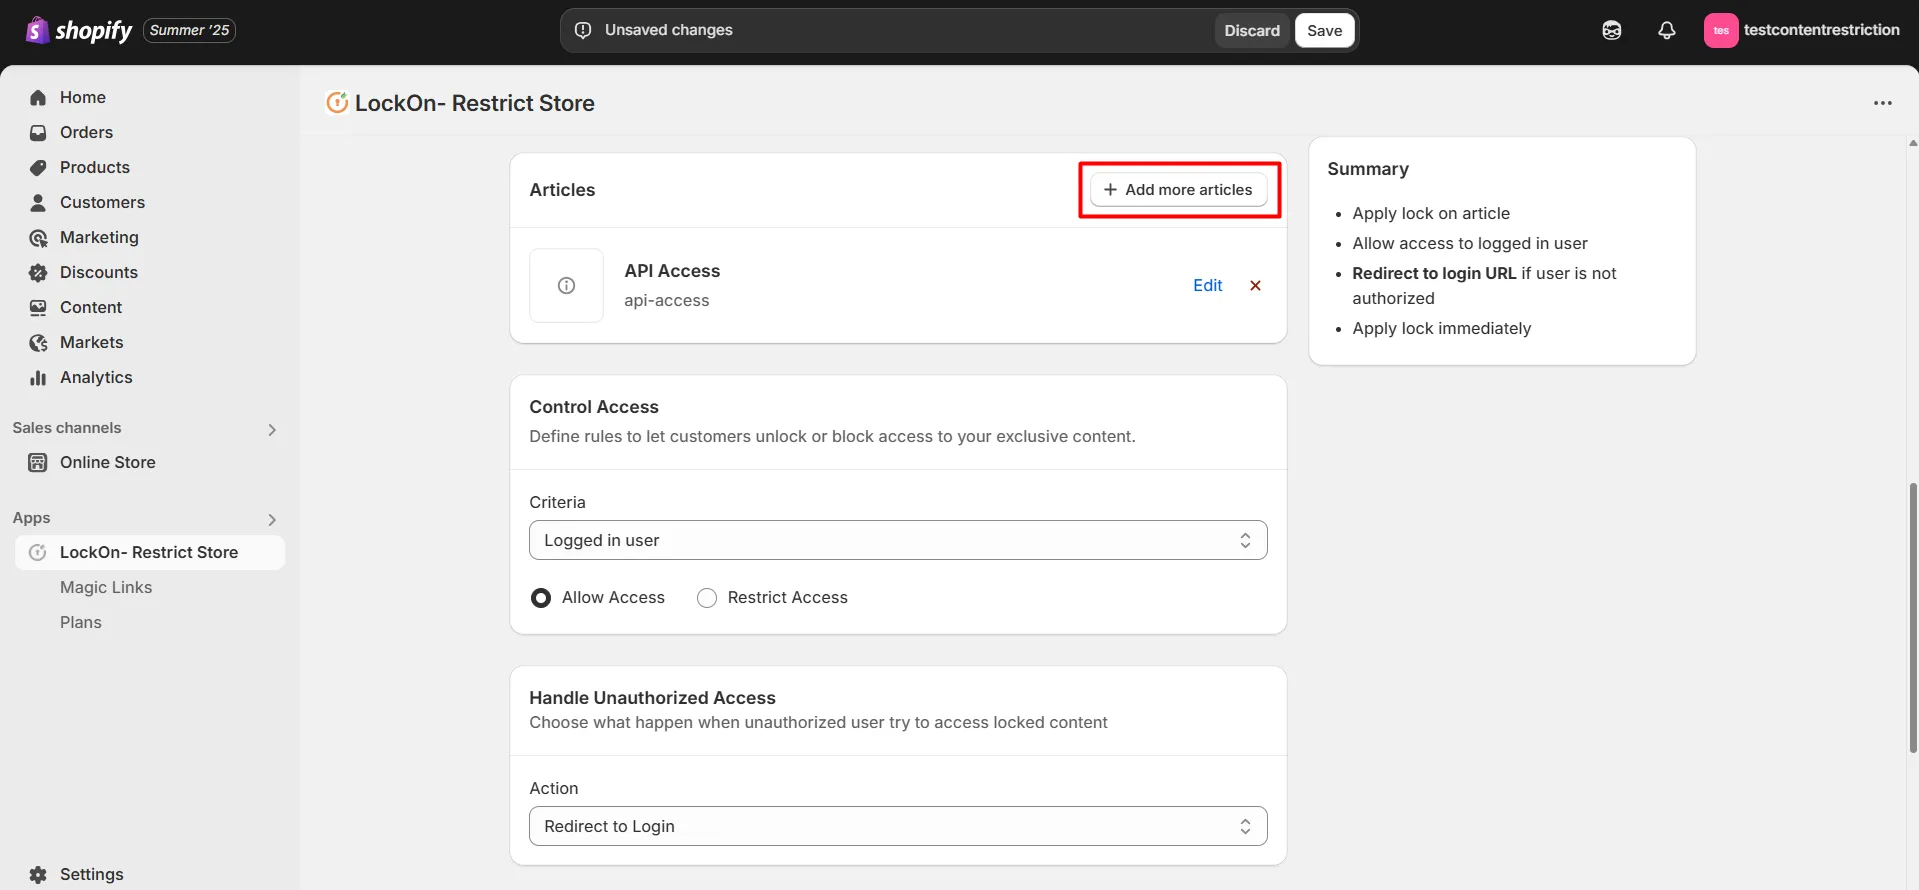This screenshot has height=890, width=1919.
Task: Click the Settings gear icon
Action: coord(38,875)
